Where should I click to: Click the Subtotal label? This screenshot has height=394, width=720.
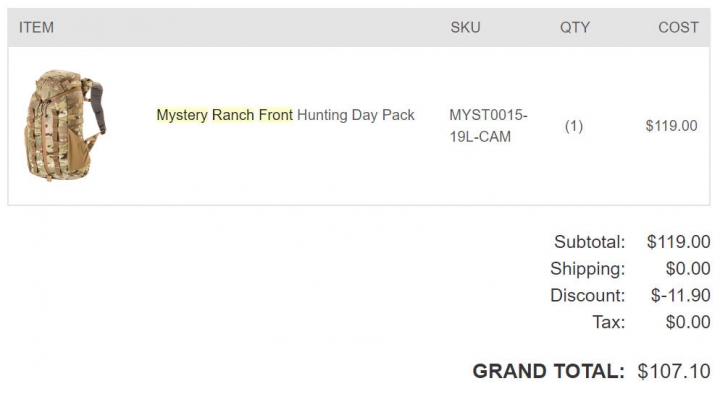(590, 242)
